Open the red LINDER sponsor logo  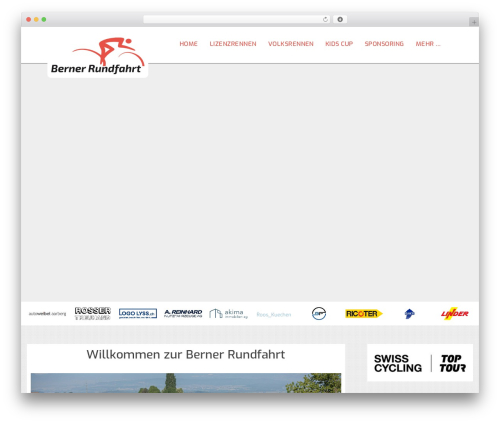tap(455, 314)
